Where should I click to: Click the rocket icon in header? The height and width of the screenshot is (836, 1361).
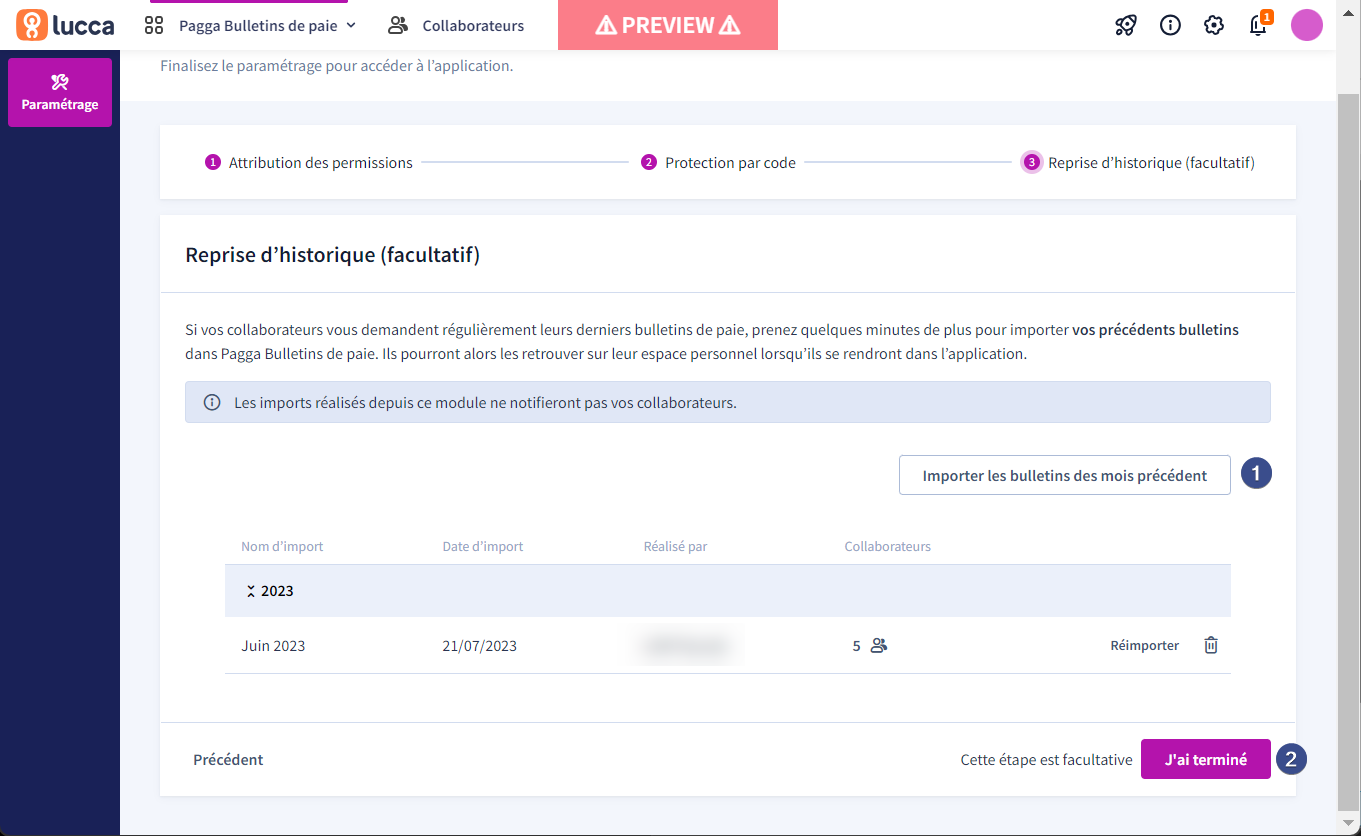(1126, 25)
